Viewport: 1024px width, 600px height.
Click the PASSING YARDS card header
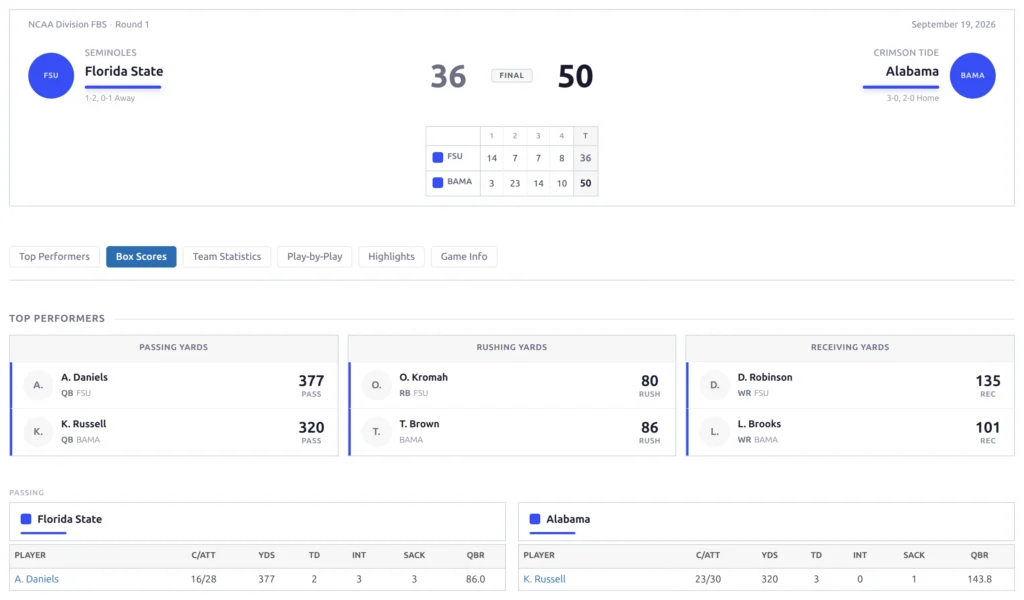(174, 347)
